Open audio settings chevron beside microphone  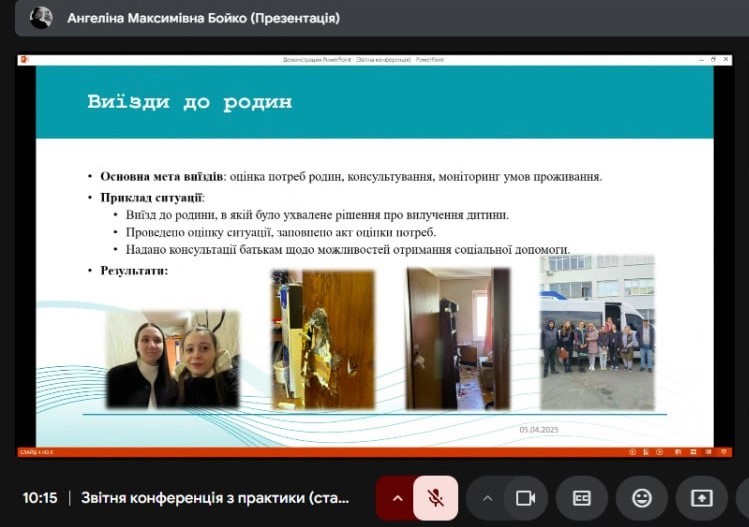(397, 498)
